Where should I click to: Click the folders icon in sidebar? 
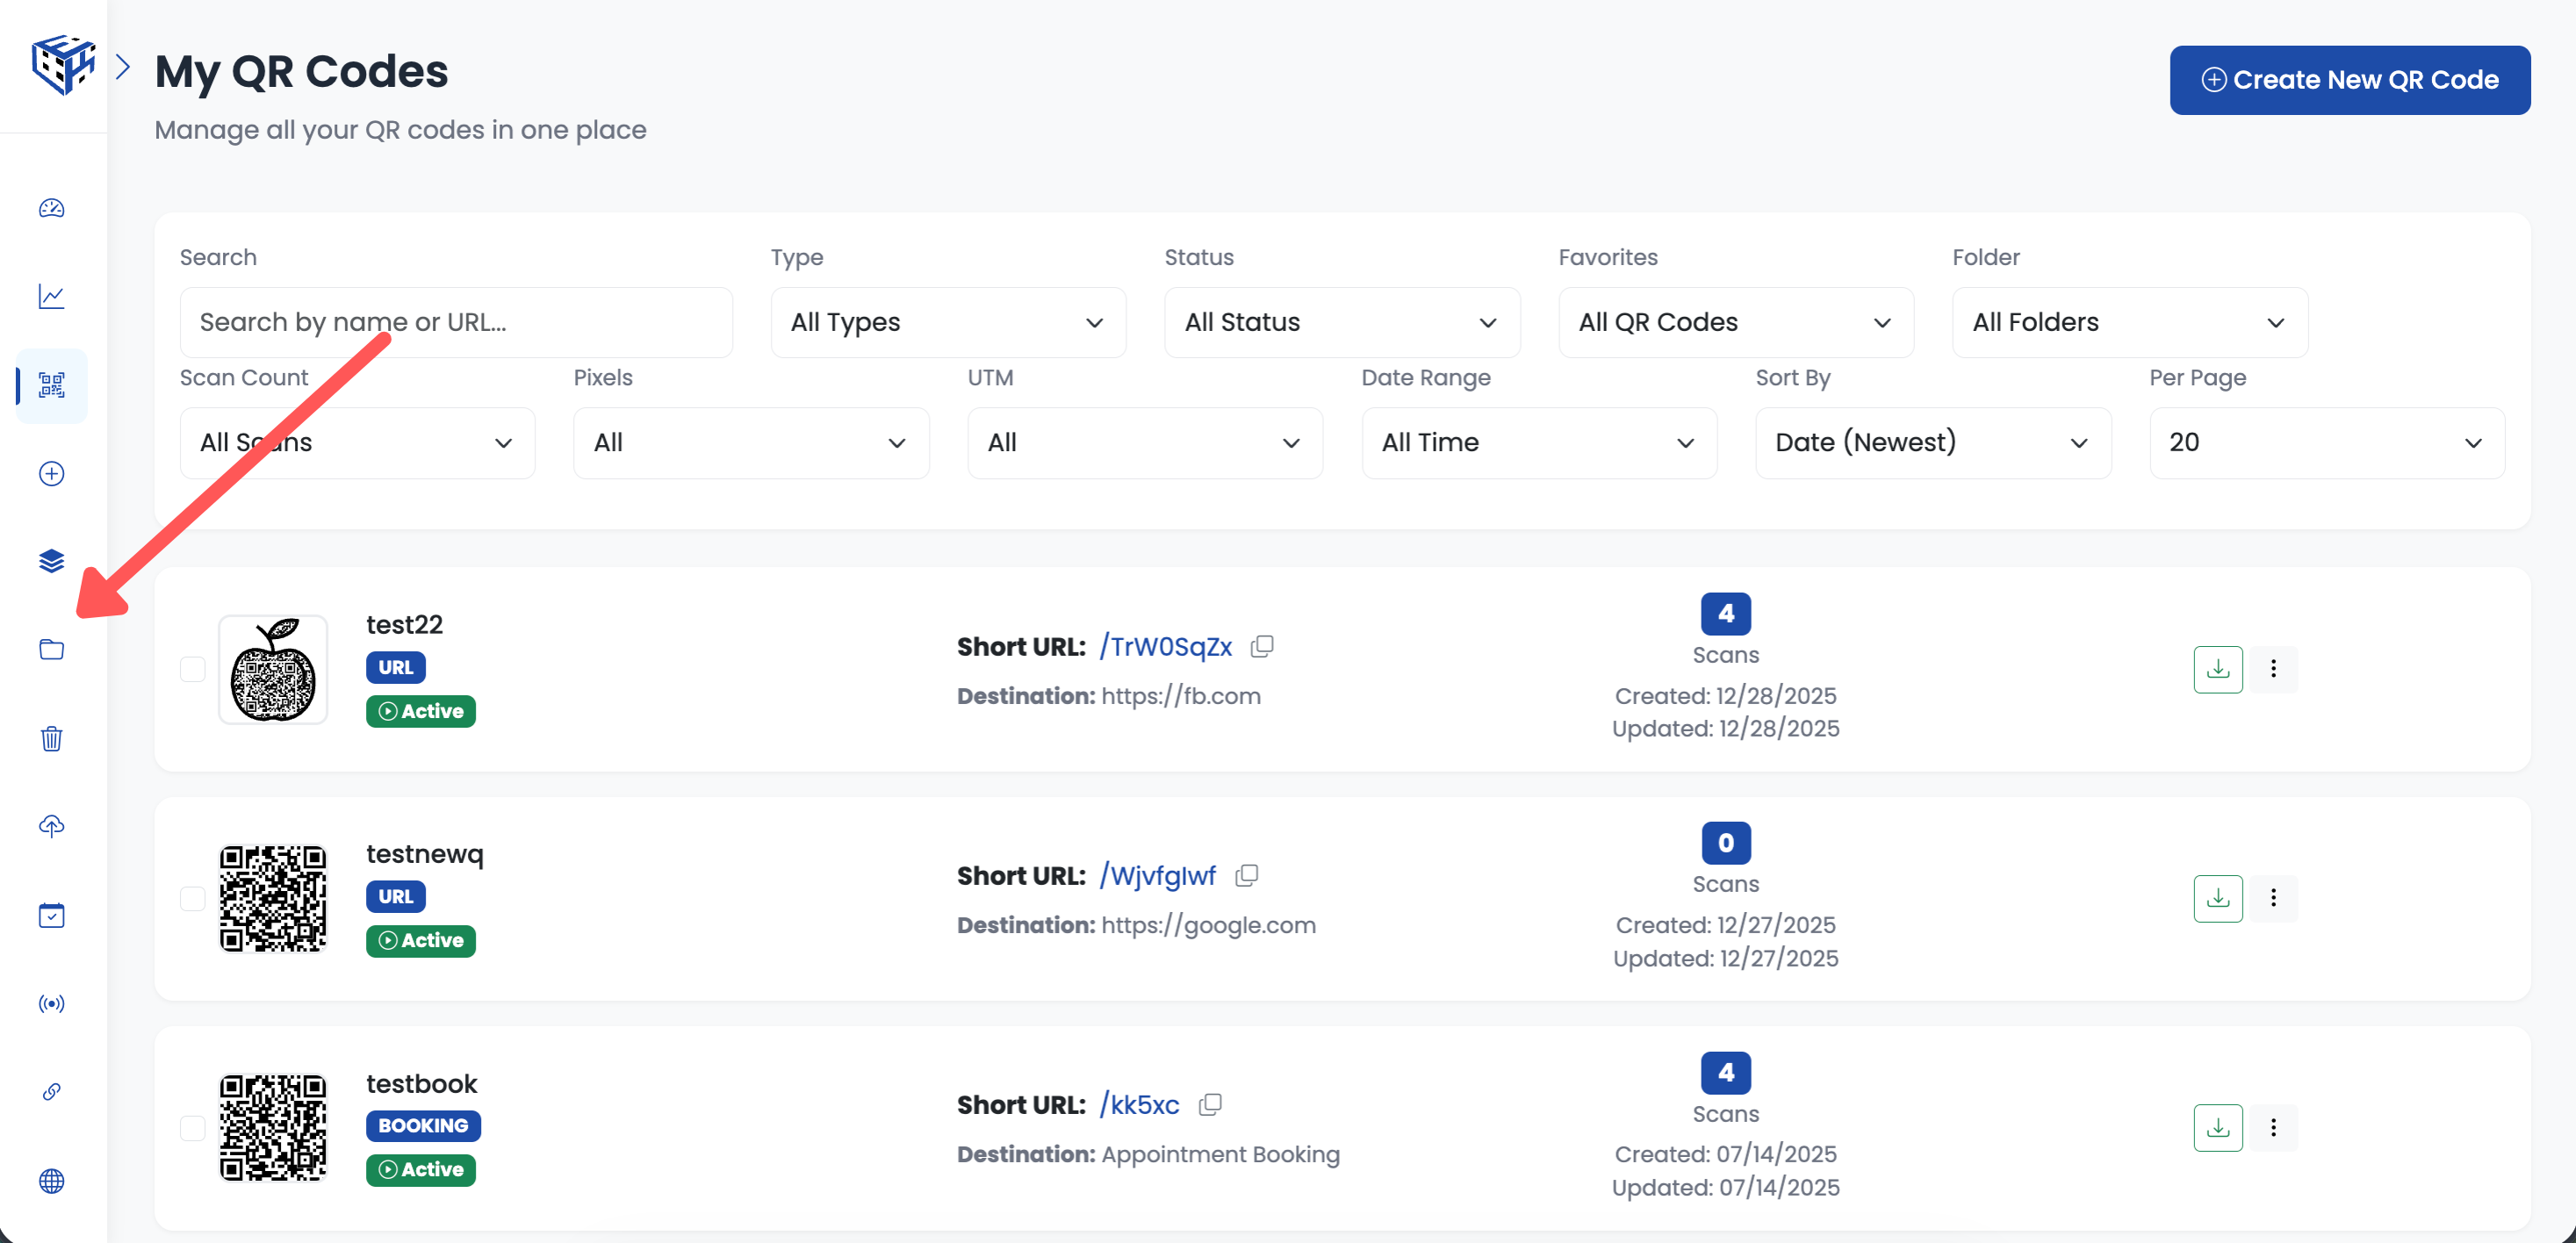pos(52,649)
